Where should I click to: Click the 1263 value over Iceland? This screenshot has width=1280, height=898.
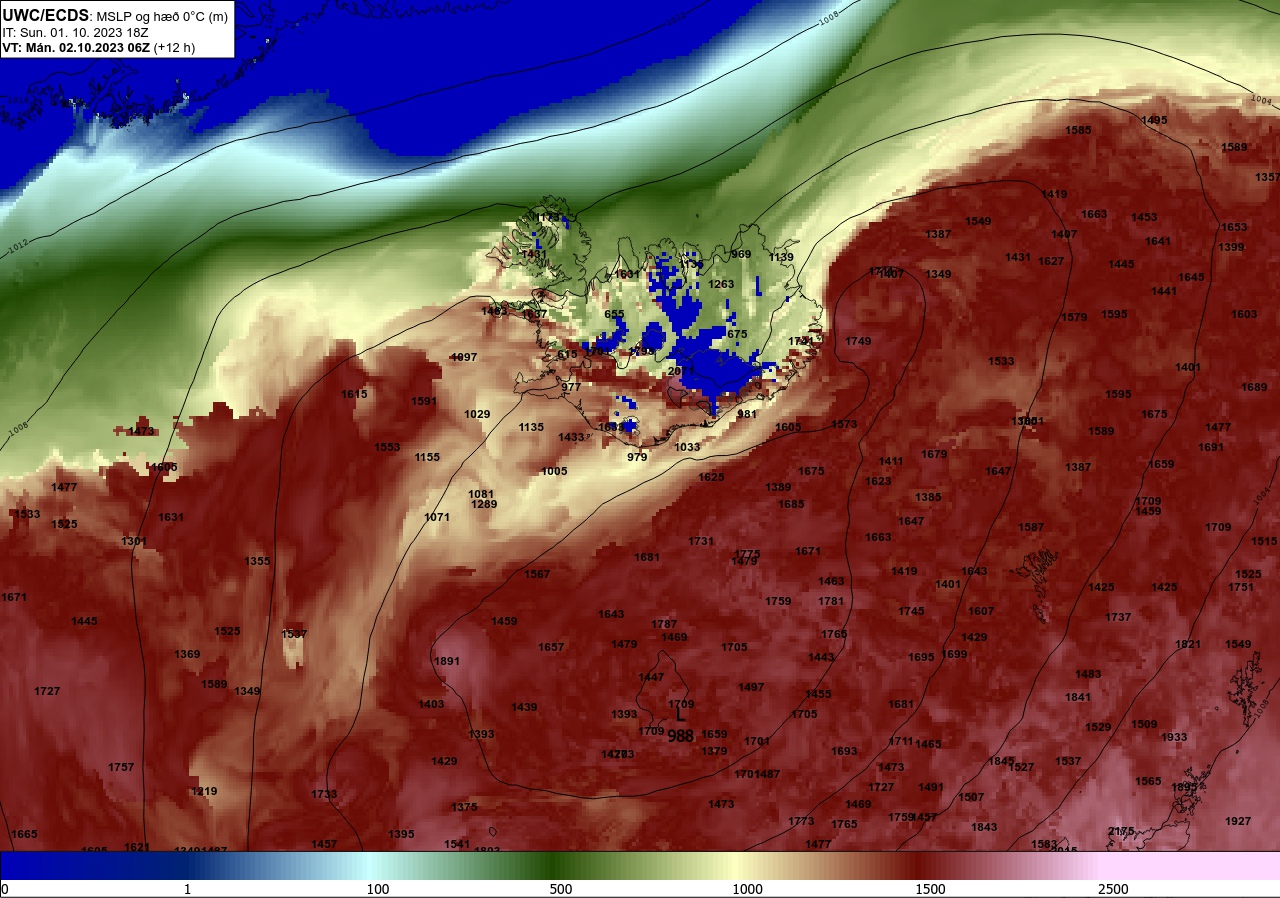pos(721,284)
